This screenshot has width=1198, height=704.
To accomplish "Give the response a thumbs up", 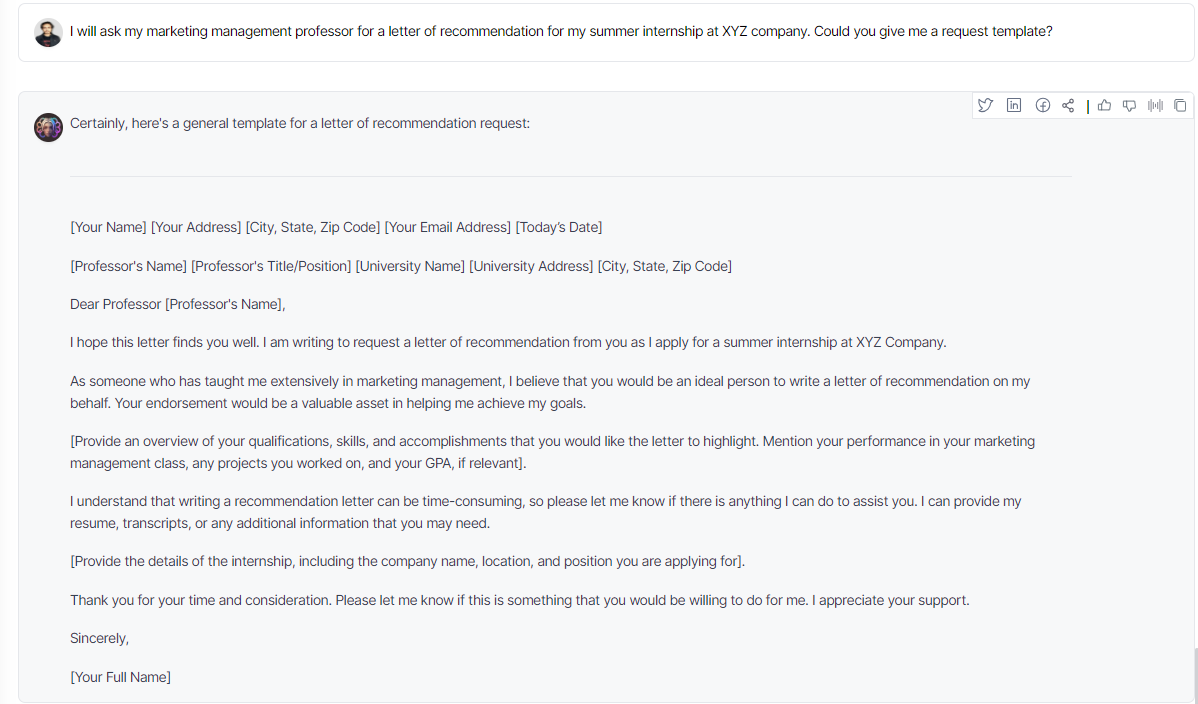I will [1105, 105].
